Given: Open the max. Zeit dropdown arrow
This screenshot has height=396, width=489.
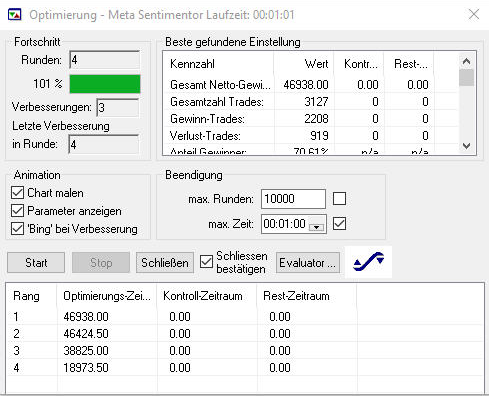Looking at the screenshot, I should pyautogui.click(x=316, y=227).
